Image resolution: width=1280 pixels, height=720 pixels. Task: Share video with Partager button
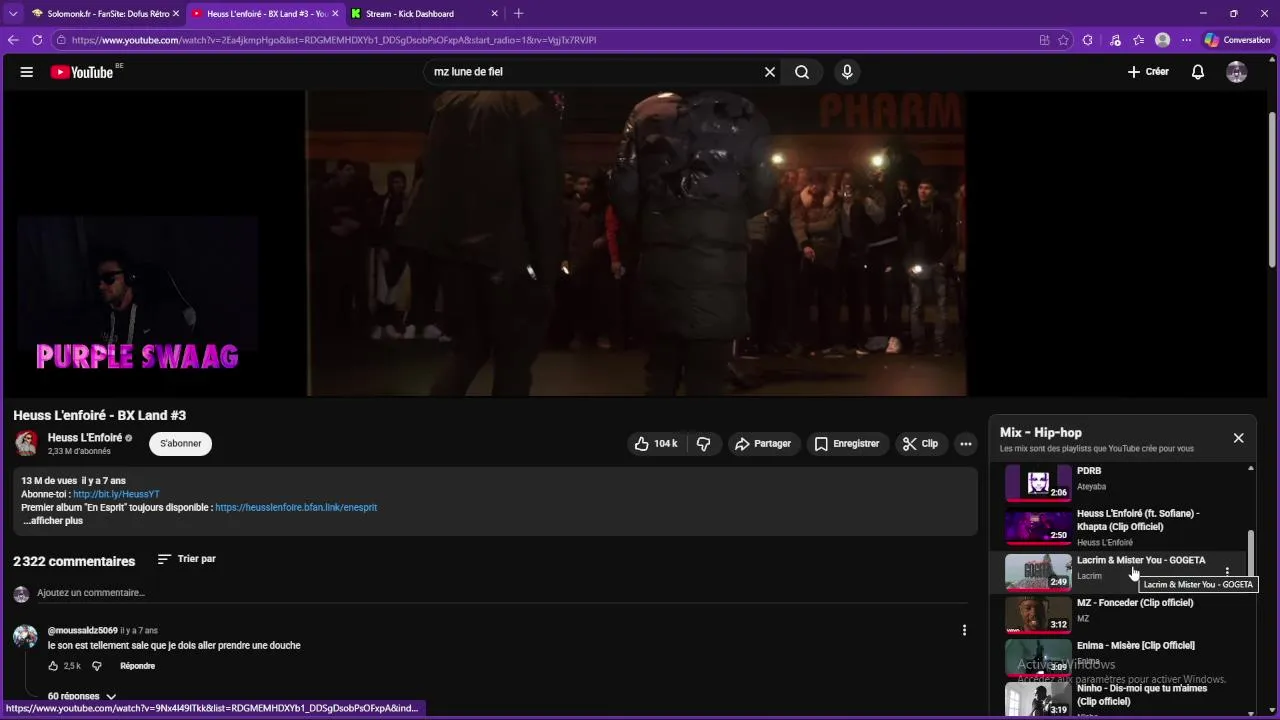click(763, 444)
